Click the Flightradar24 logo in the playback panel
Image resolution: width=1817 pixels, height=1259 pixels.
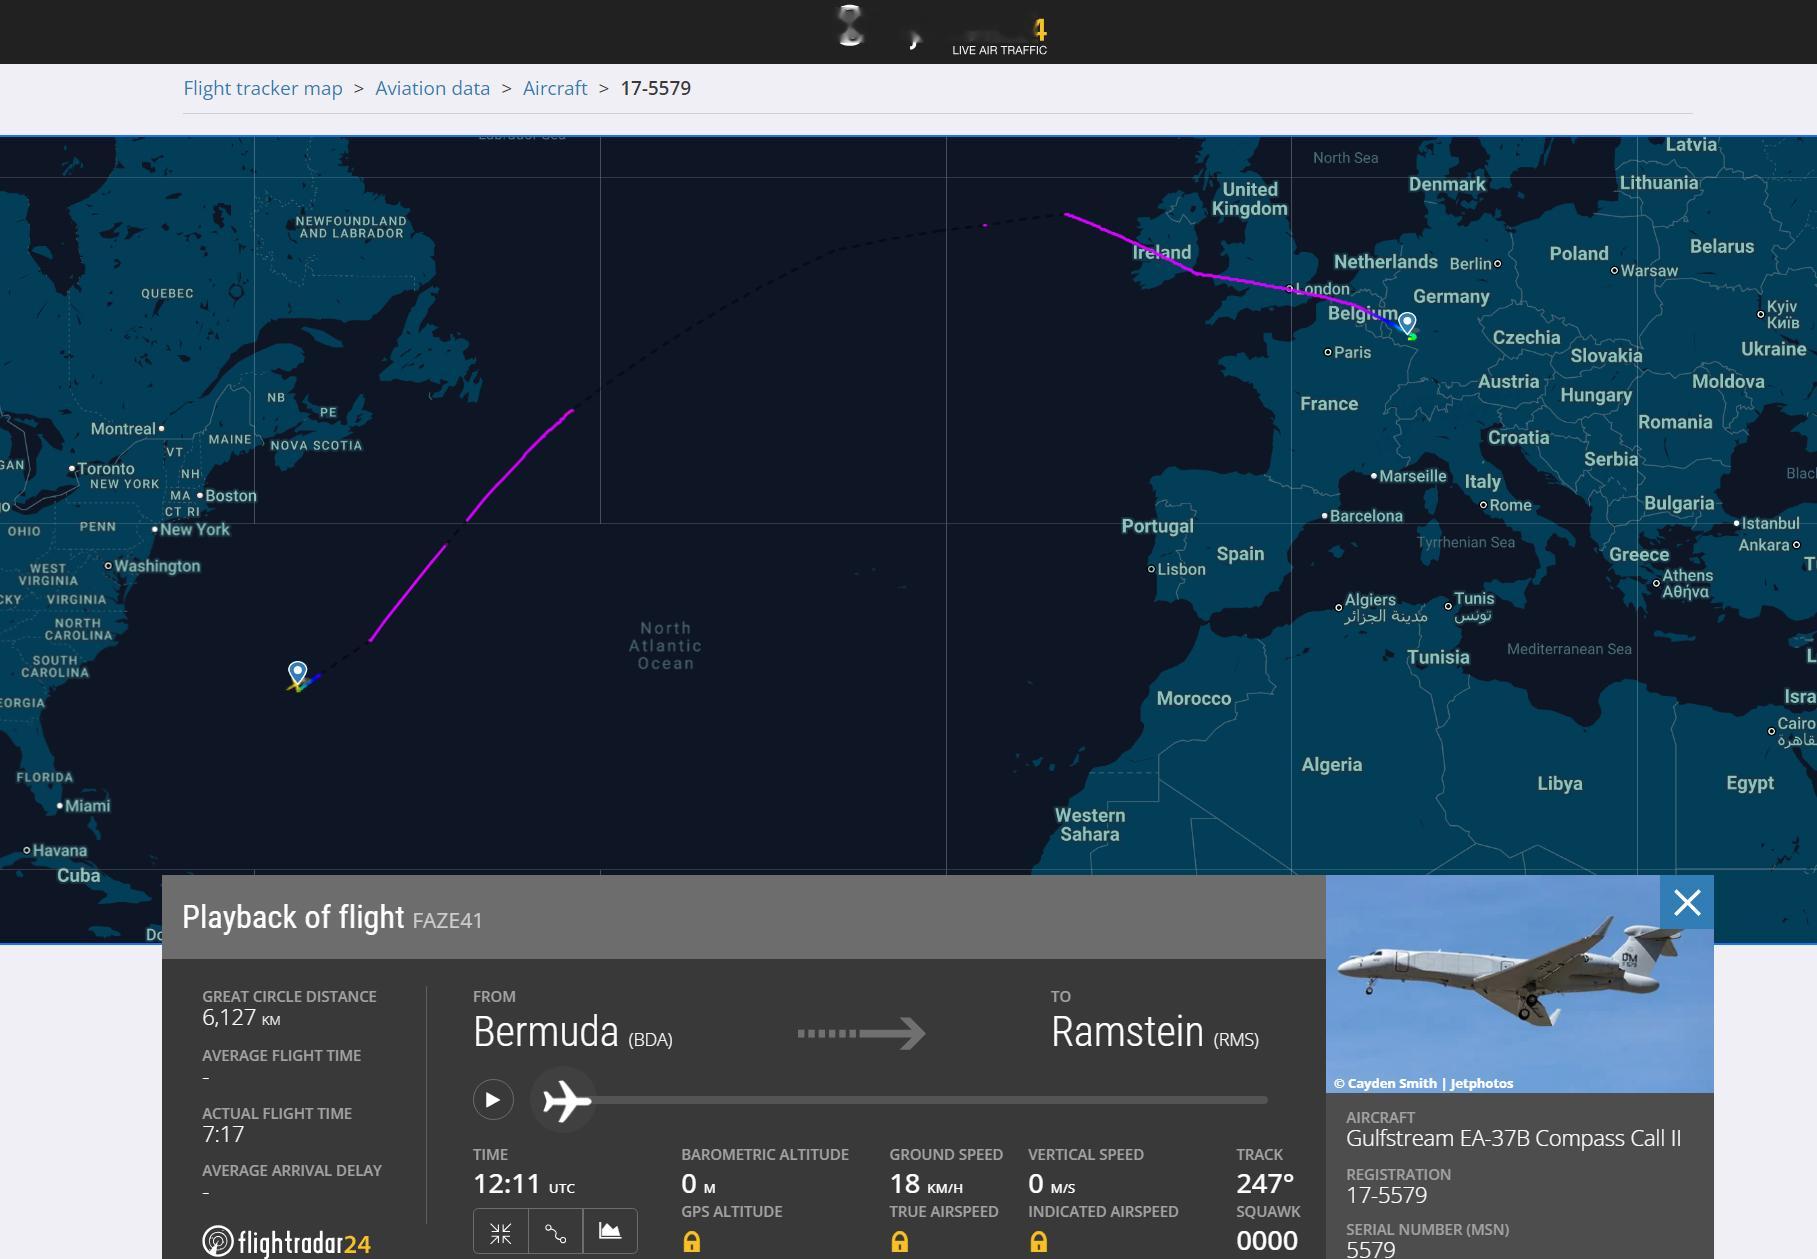[x=286, y=1242]
